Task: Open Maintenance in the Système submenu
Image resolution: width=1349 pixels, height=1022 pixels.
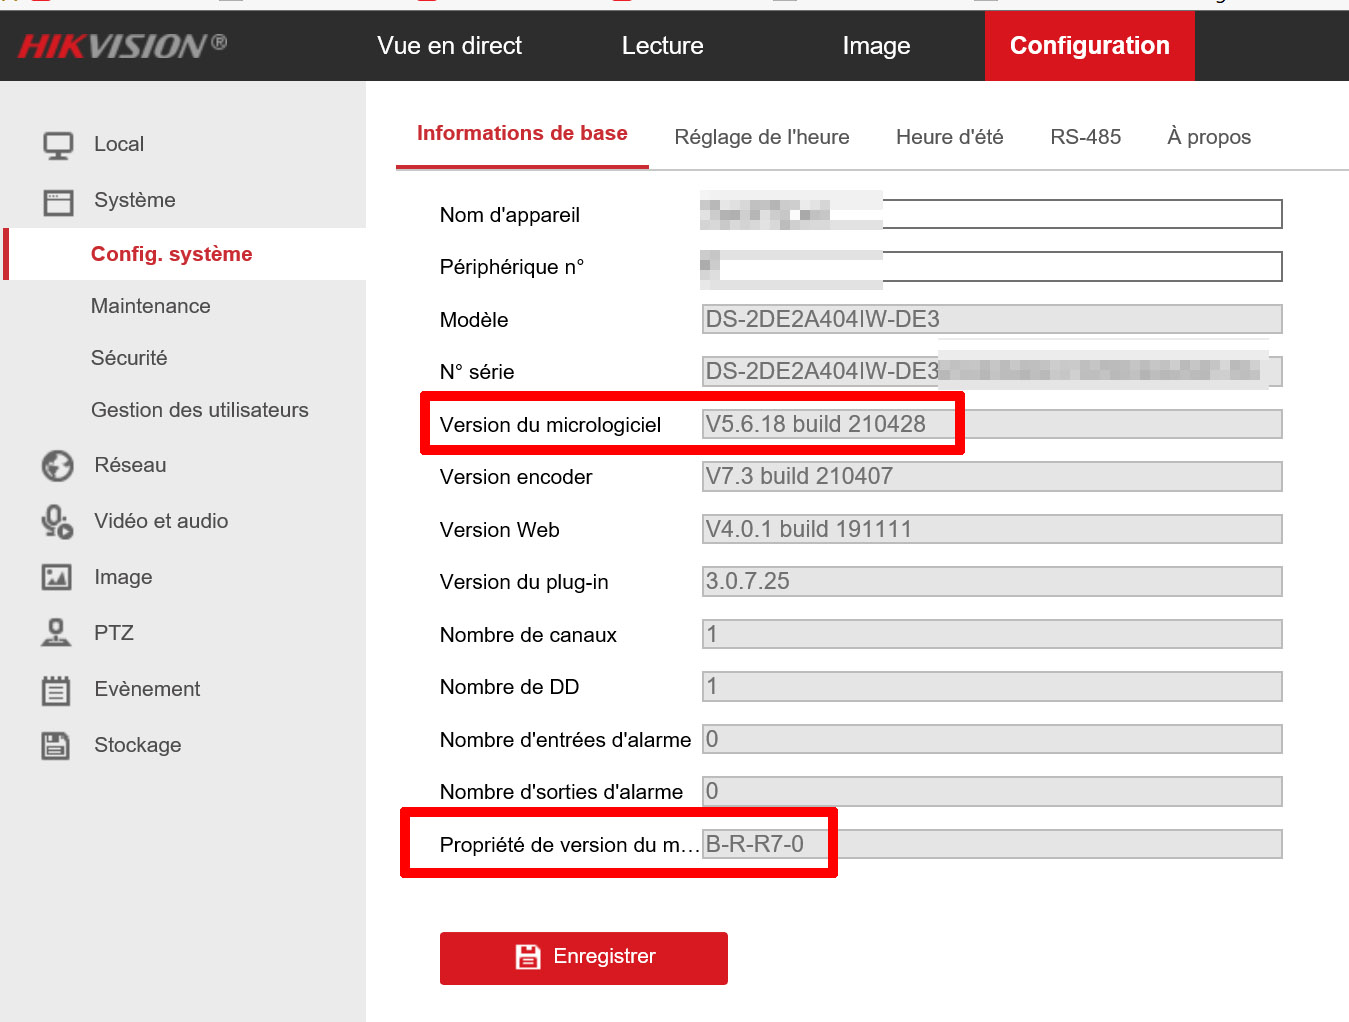Action: (151, 306)
